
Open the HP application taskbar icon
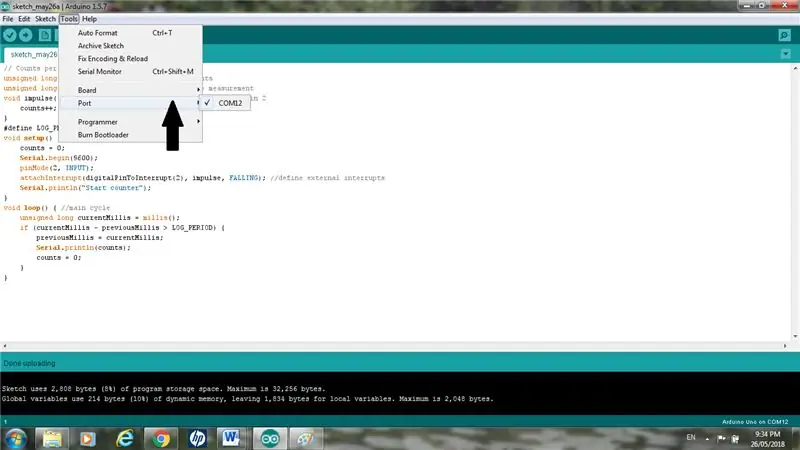pyautogui.click(x=197, y=439)
